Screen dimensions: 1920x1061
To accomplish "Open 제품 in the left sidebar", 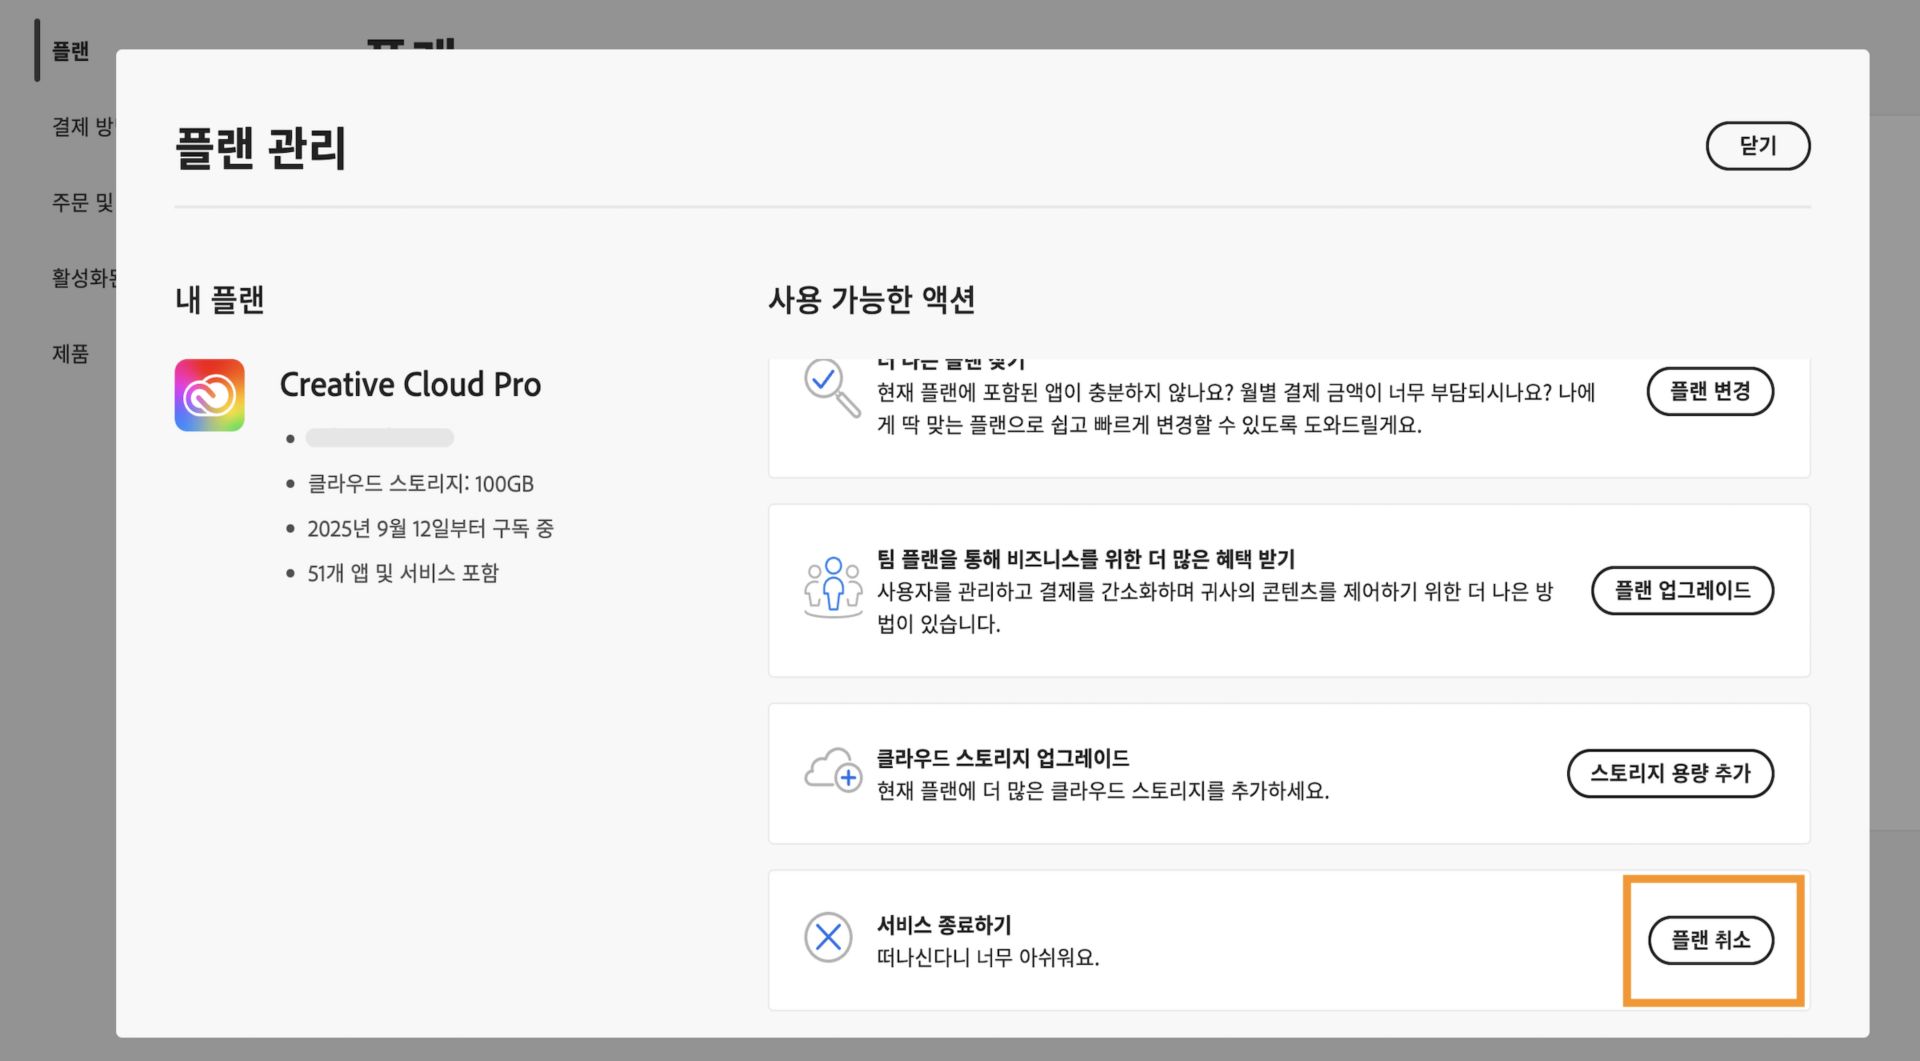I will click(x=71, y=353).
